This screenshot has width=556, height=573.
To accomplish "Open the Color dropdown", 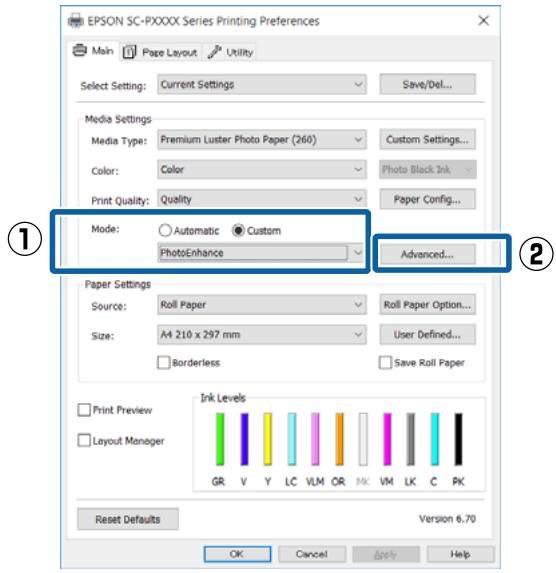I will 262,170.
